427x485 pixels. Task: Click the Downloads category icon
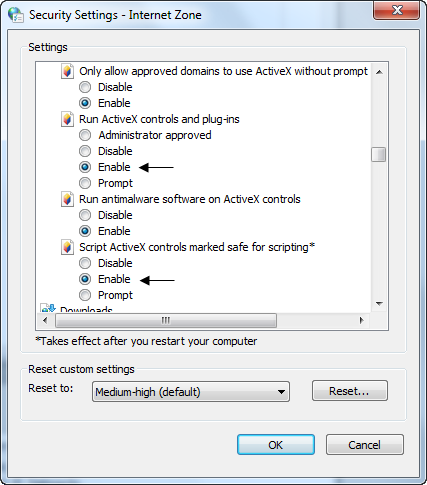48,308
